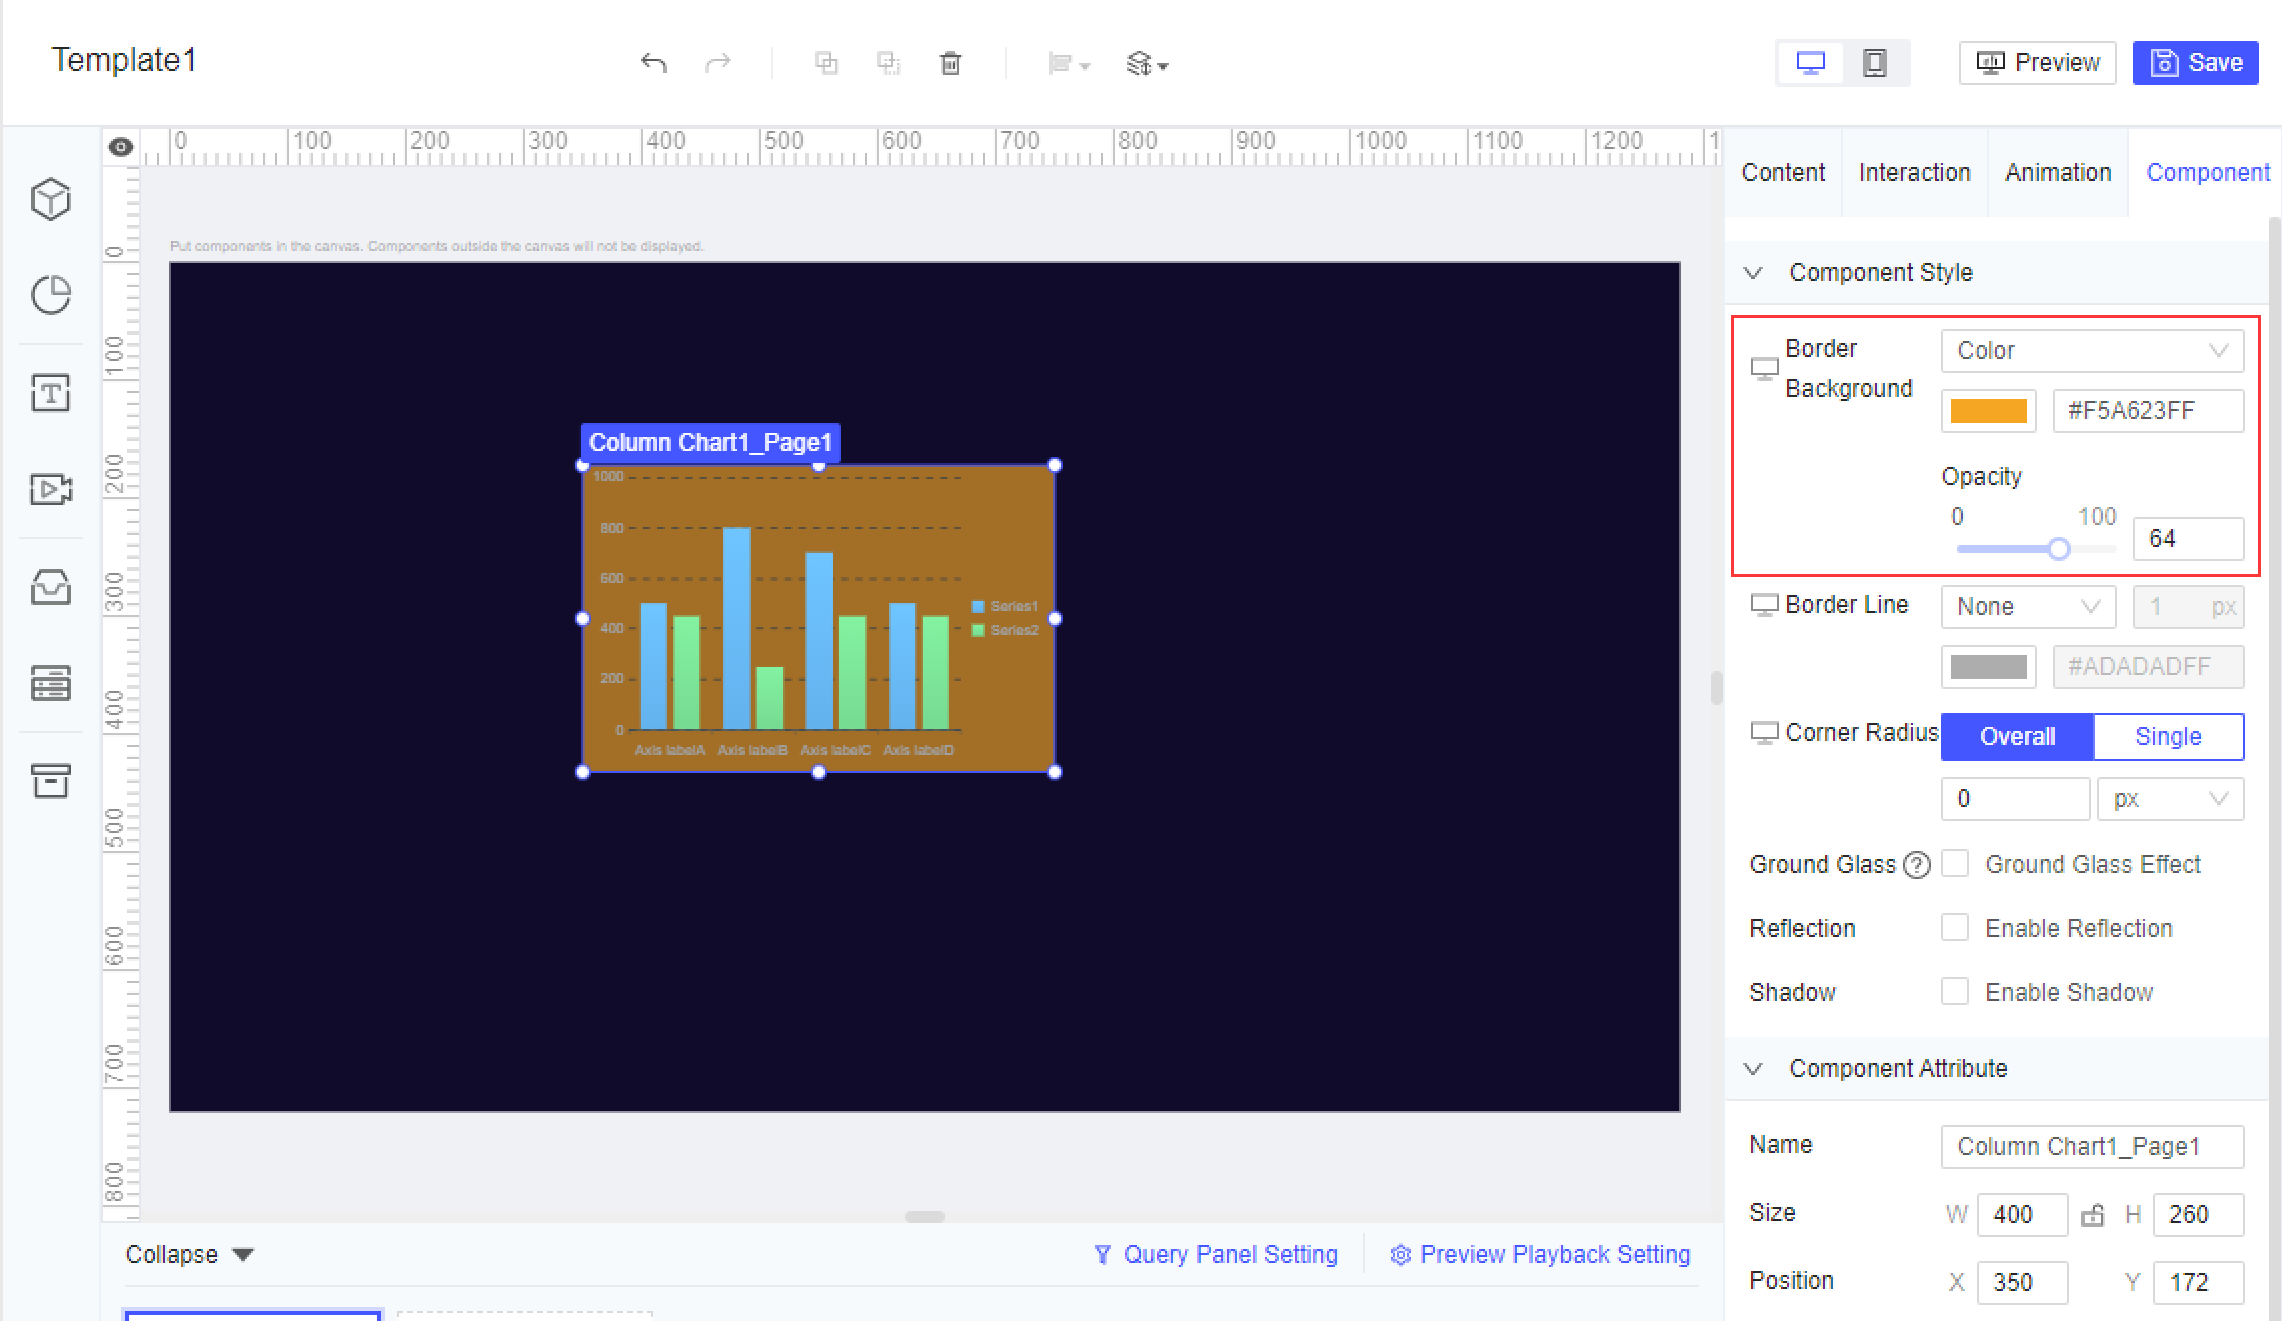The height and width of the screenshot is (1321, 2282).
Task: Switch to the Interaction tab
Action: coord(1913,172)
